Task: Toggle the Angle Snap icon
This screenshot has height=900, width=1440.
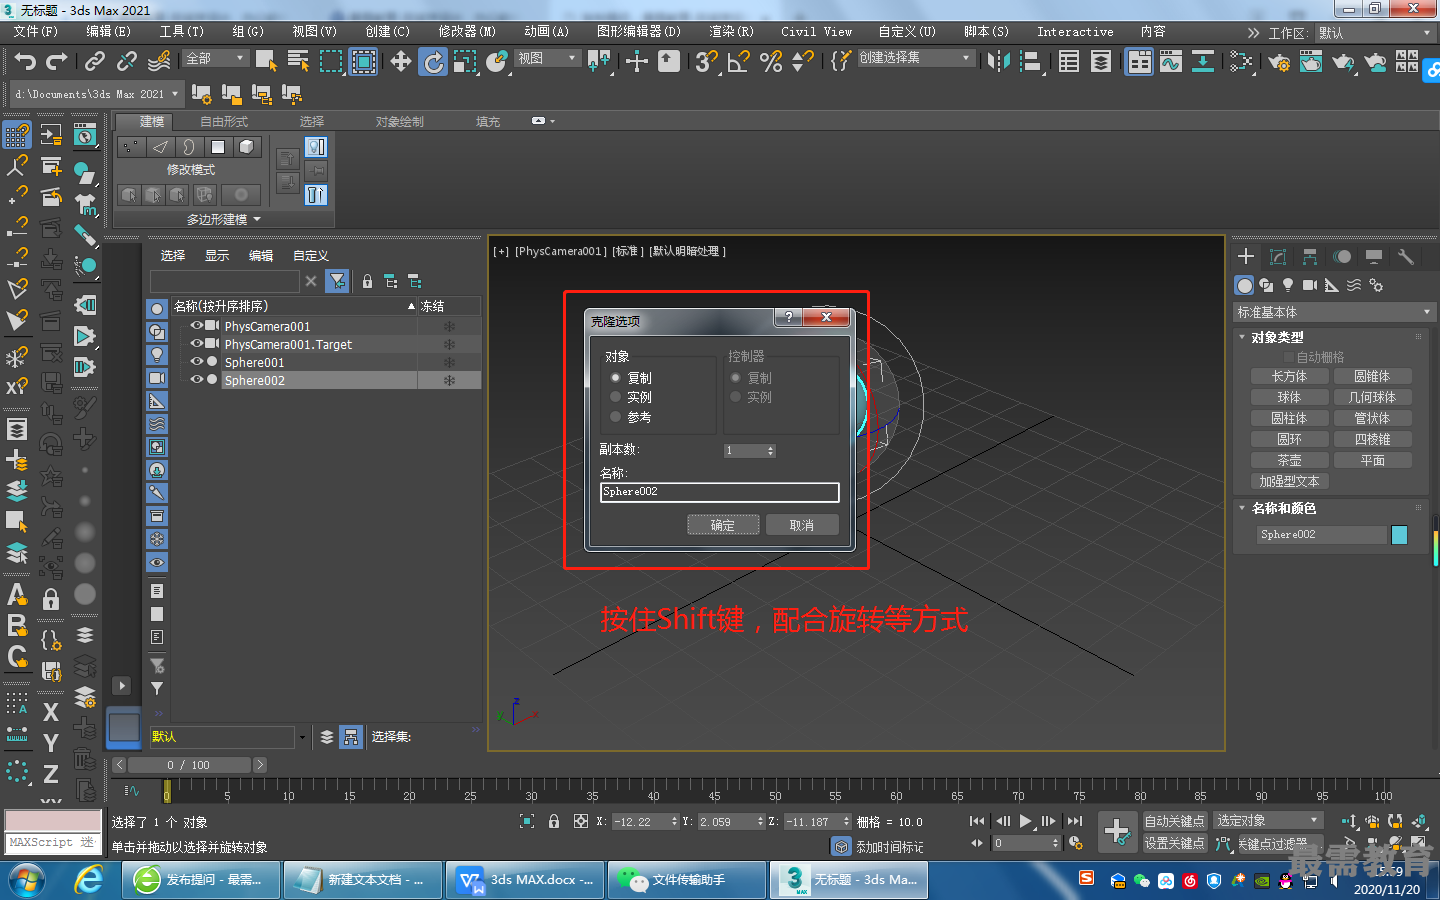Action: click(x=739, y=62)
